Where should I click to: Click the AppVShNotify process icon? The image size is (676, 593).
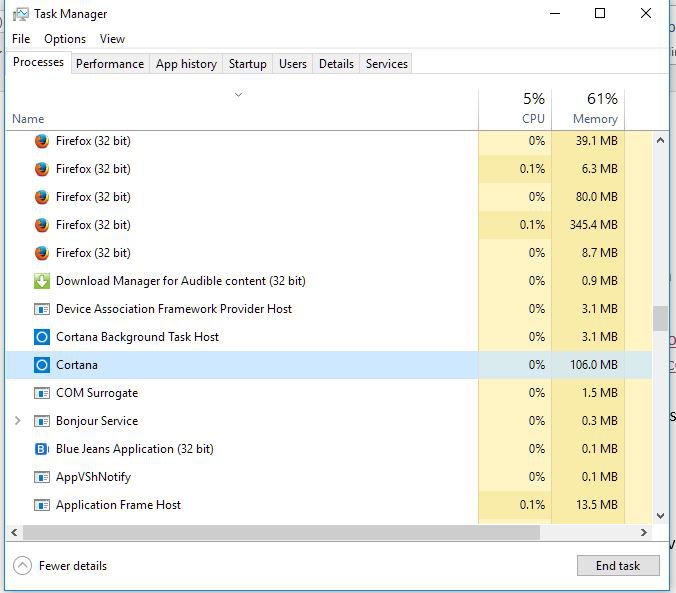click(x=42, y=477)
